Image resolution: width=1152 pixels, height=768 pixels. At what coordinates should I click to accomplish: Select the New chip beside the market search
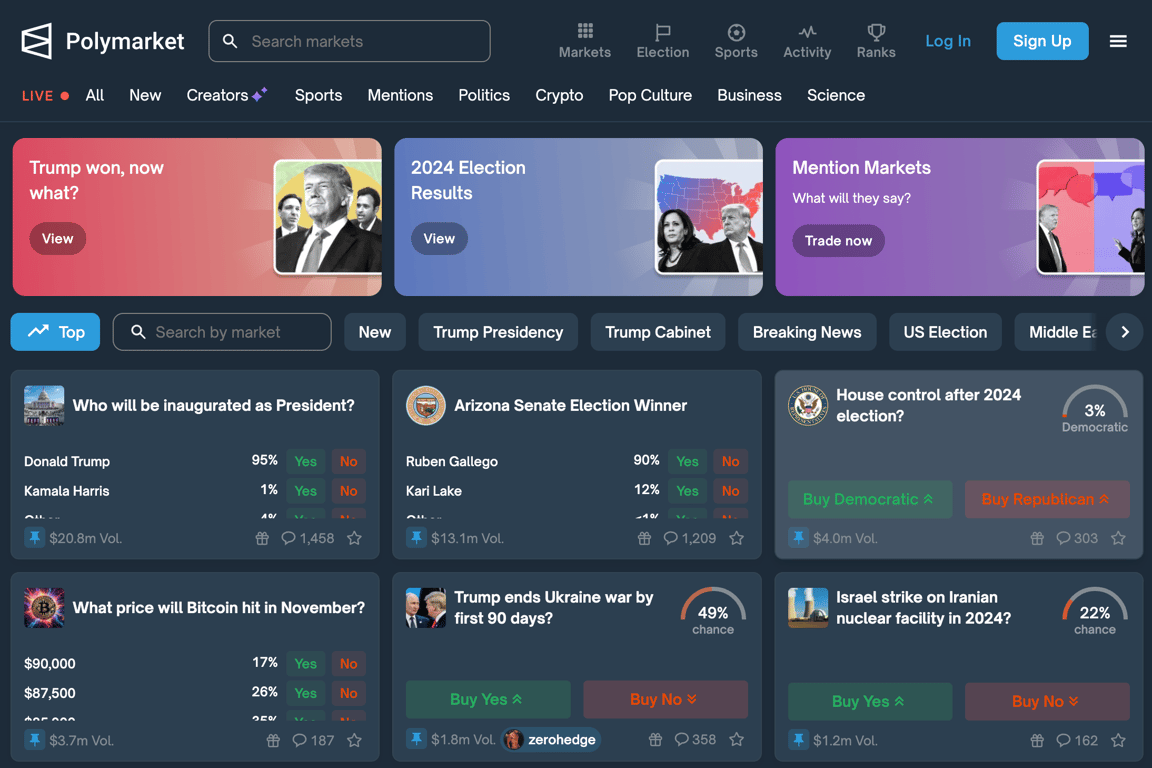point(375,332)
